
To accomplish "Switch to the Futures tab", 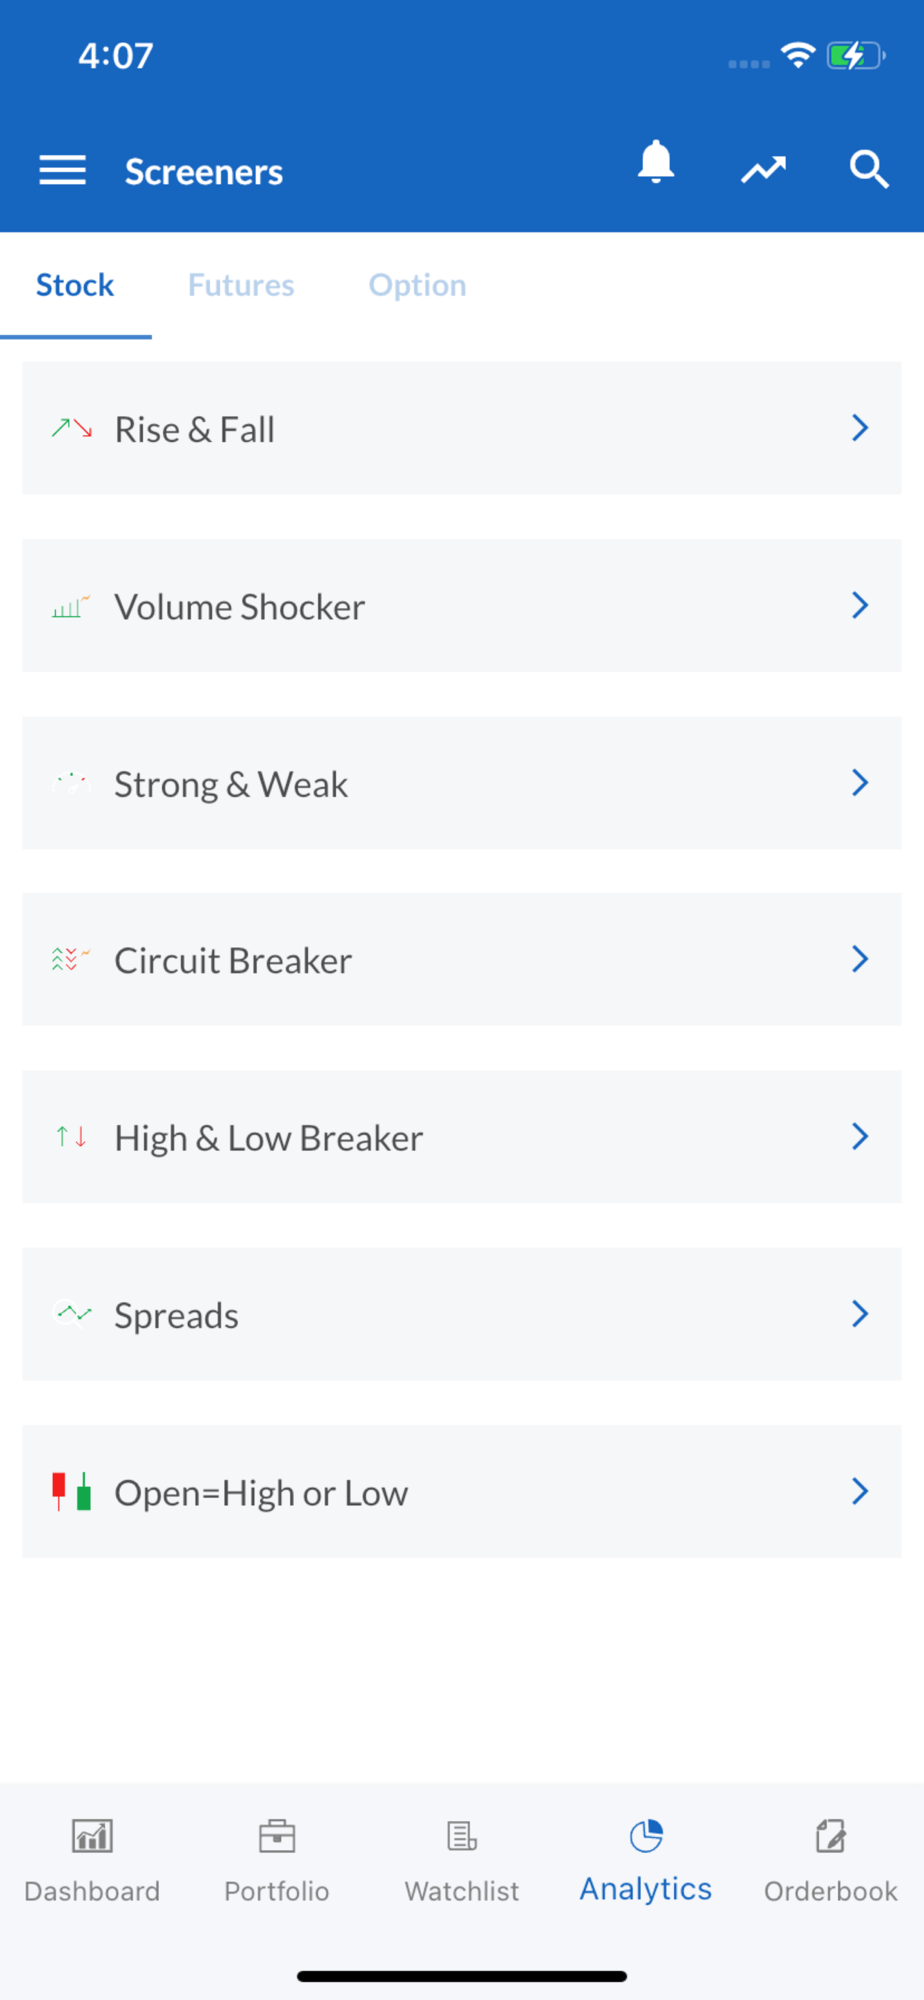I will click(x=241, y=285).
